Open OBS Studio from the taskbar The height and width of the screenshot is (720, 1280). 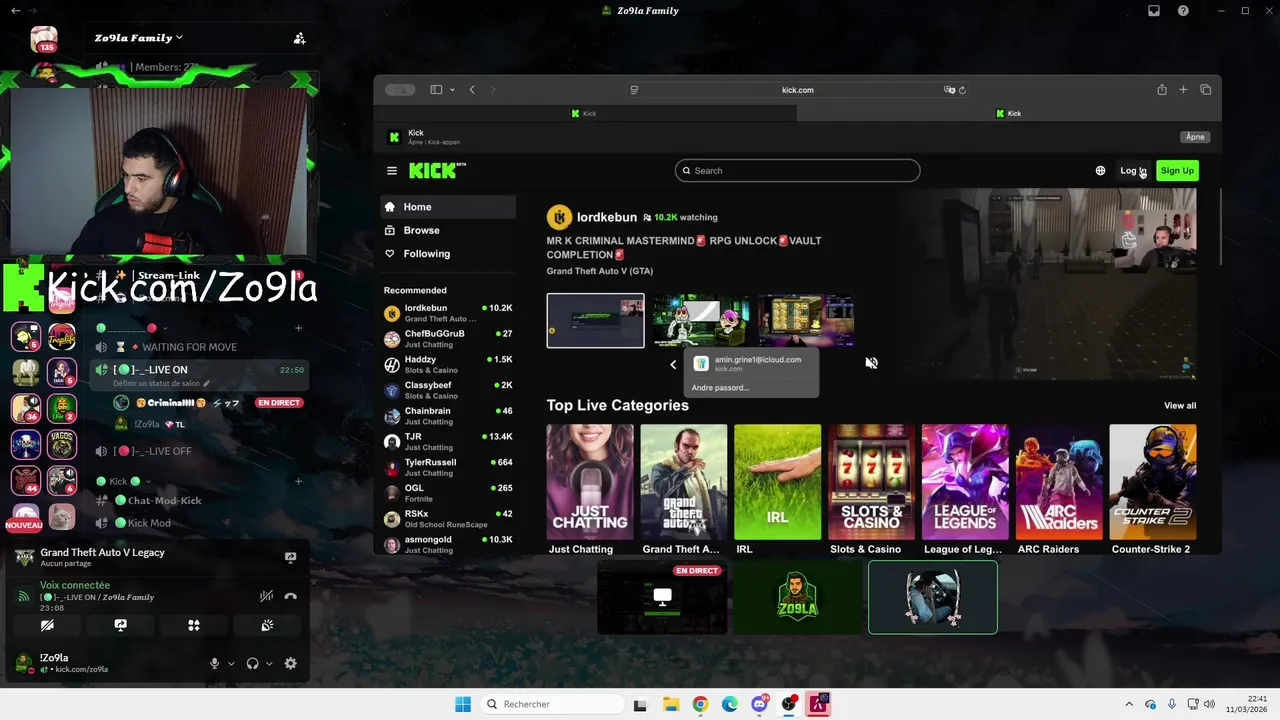click(789, 704)
